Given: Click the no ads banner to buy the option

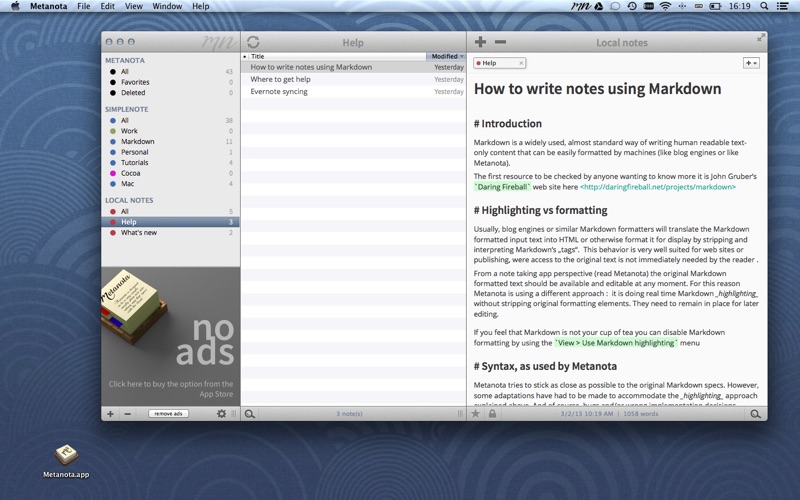Looking at the screenshot, I should pos(170,336).
